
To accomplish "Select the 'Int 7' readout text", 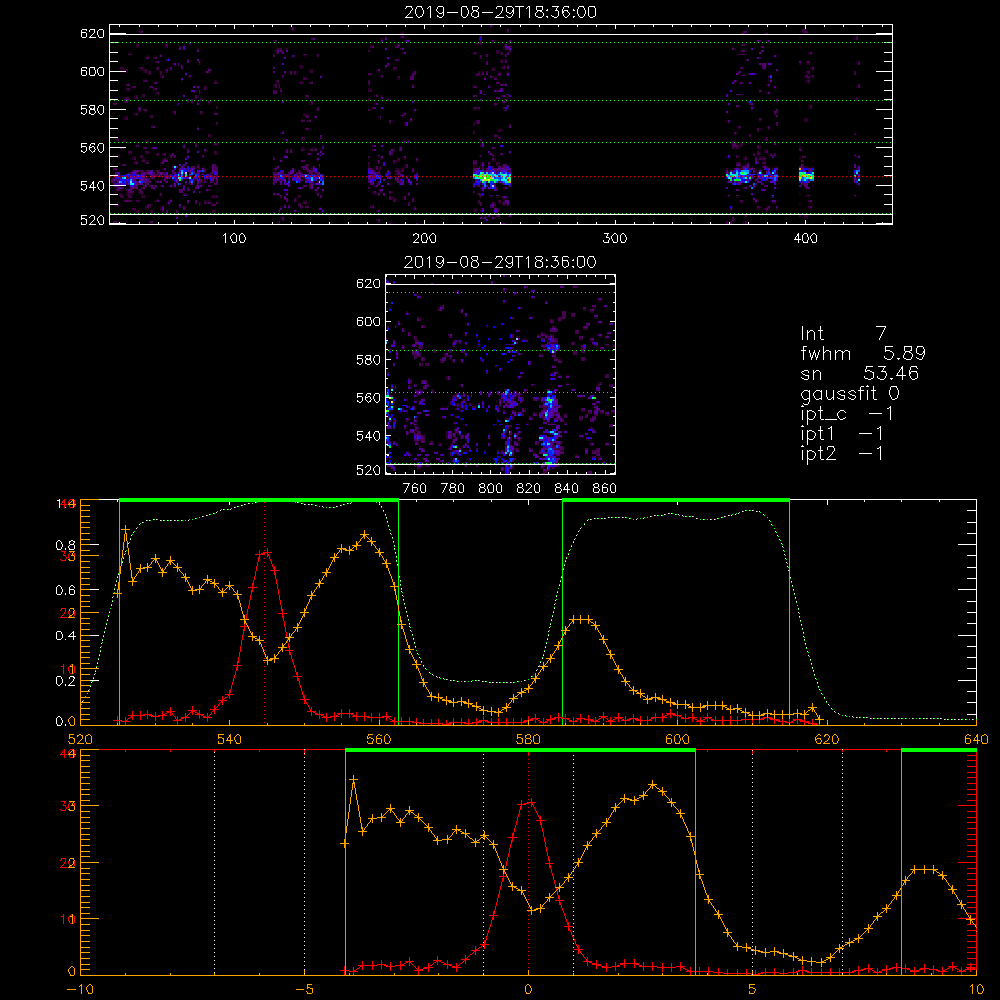I will pyautogui.click(x=843, y=333).
